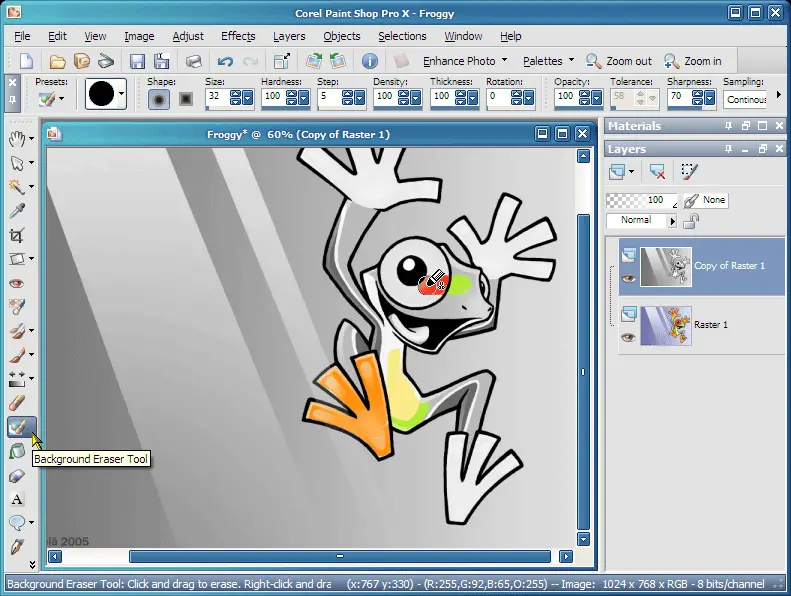Click the Save icon in toolbar
Viewport: 791px width, 596px height.
(x=137, y=61)
